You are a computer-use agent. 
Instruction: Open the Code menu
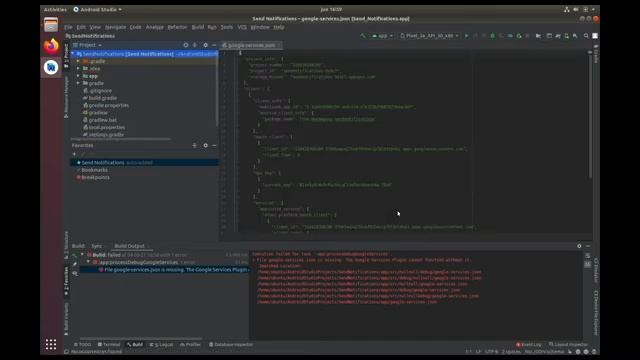click(136, 27)
